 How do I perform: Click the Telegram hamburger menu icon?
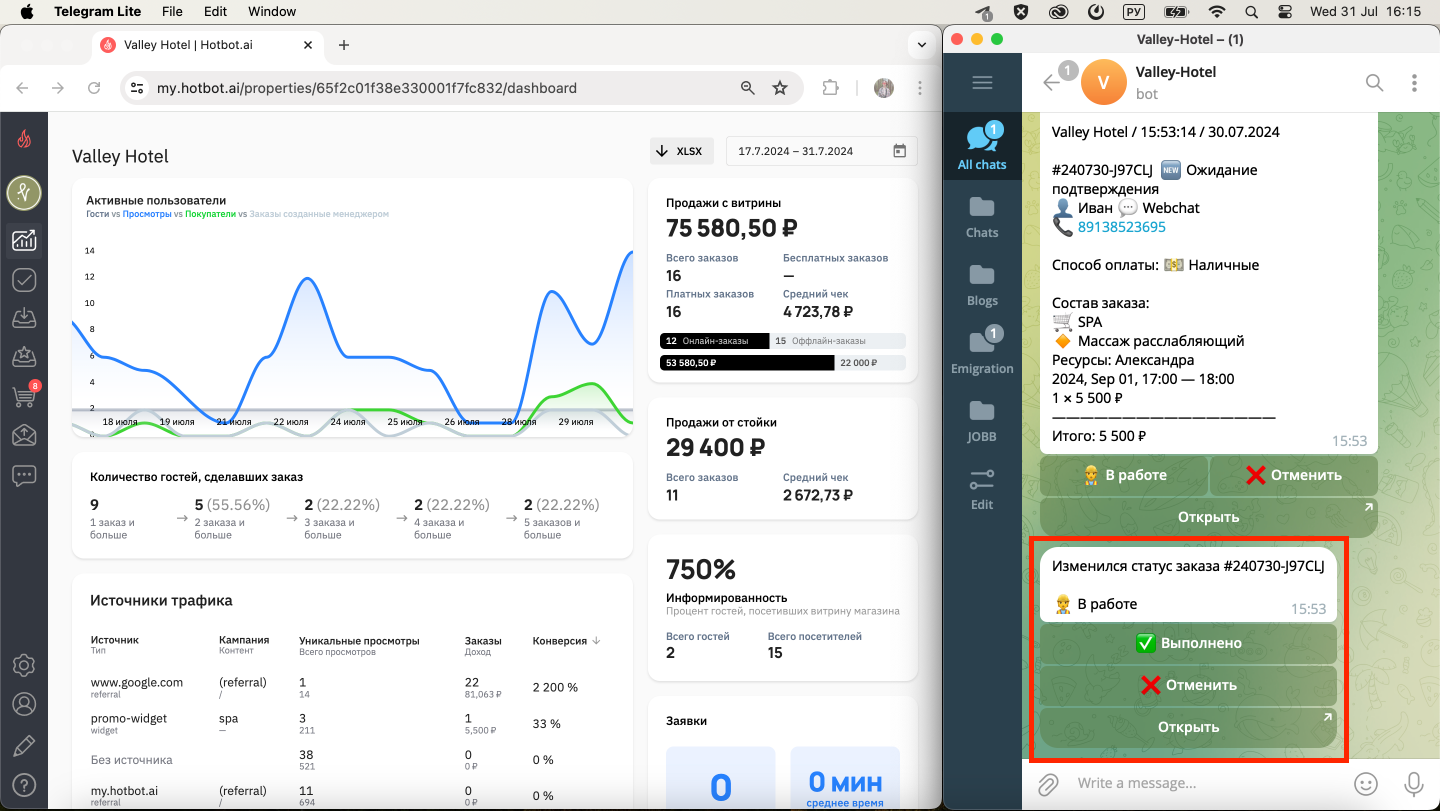(982, 83)
